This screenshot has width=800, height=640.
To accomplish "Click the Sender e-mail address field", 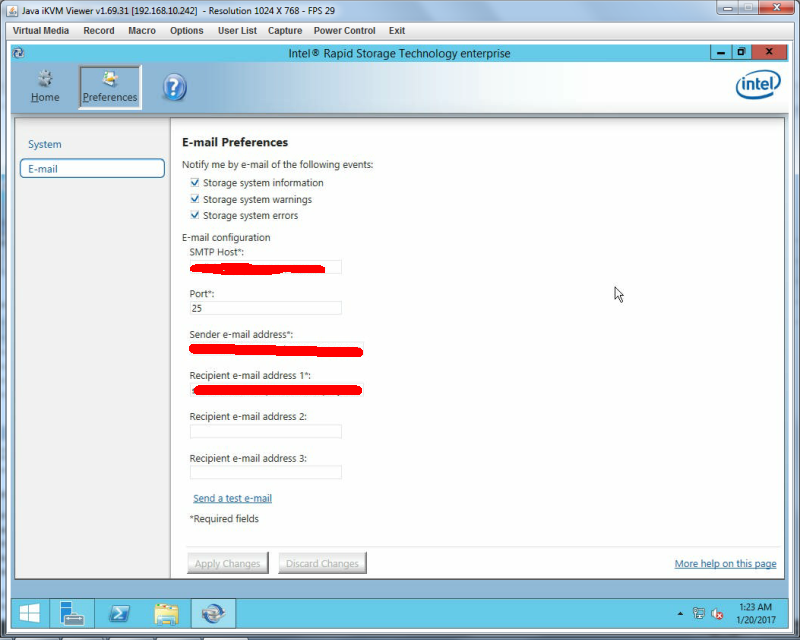I will pos(276,350).
